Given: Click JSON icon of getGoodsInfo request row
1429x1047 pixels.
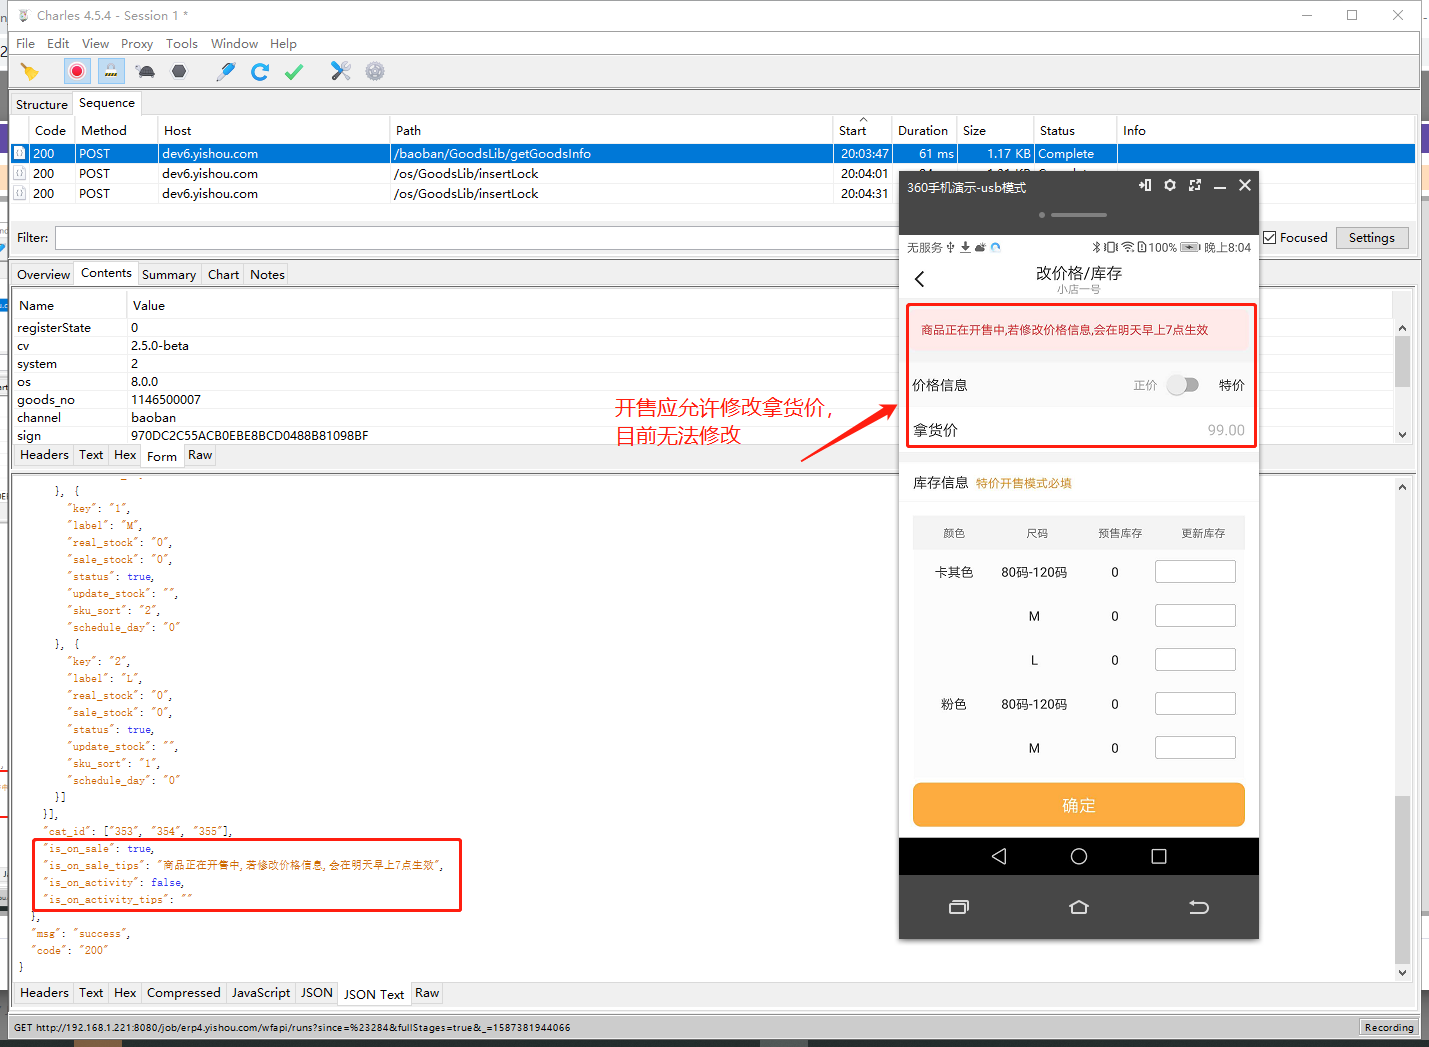Looking at the screenshot, I should (19, 153).
